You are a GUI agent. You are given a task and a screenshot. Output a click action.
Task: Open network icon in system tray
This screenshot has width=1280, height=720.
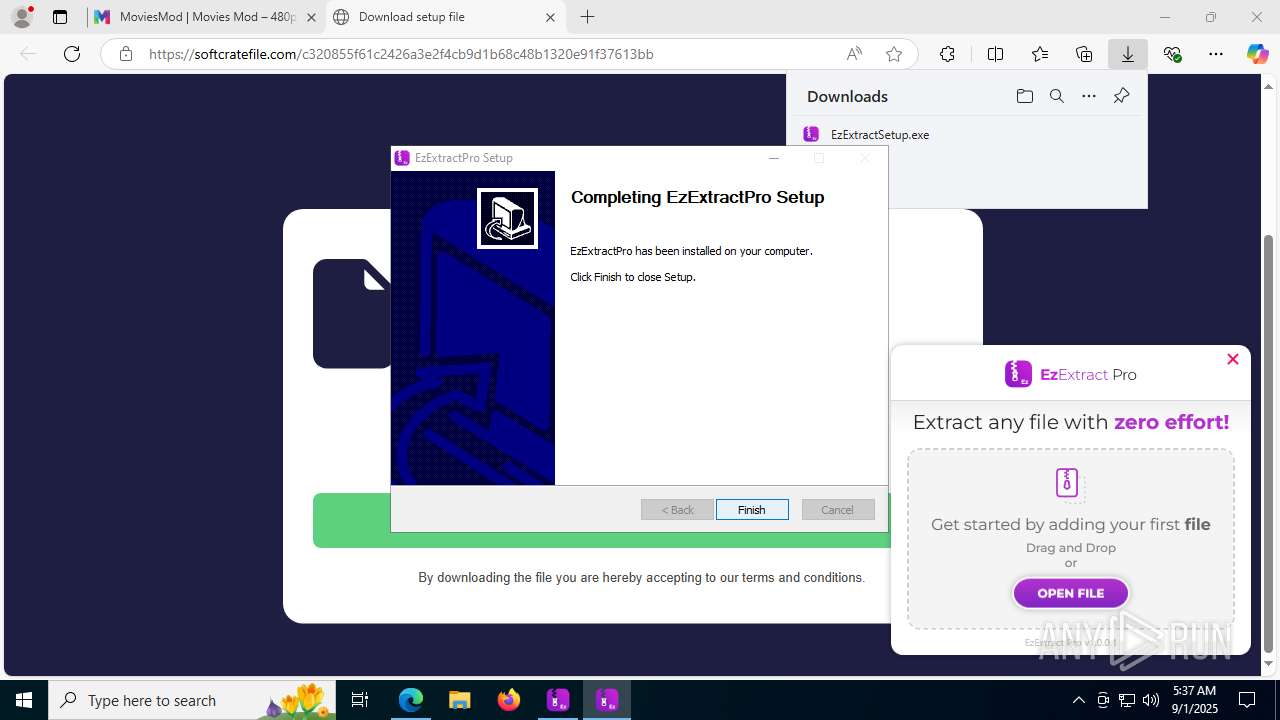click(1127, 700)
